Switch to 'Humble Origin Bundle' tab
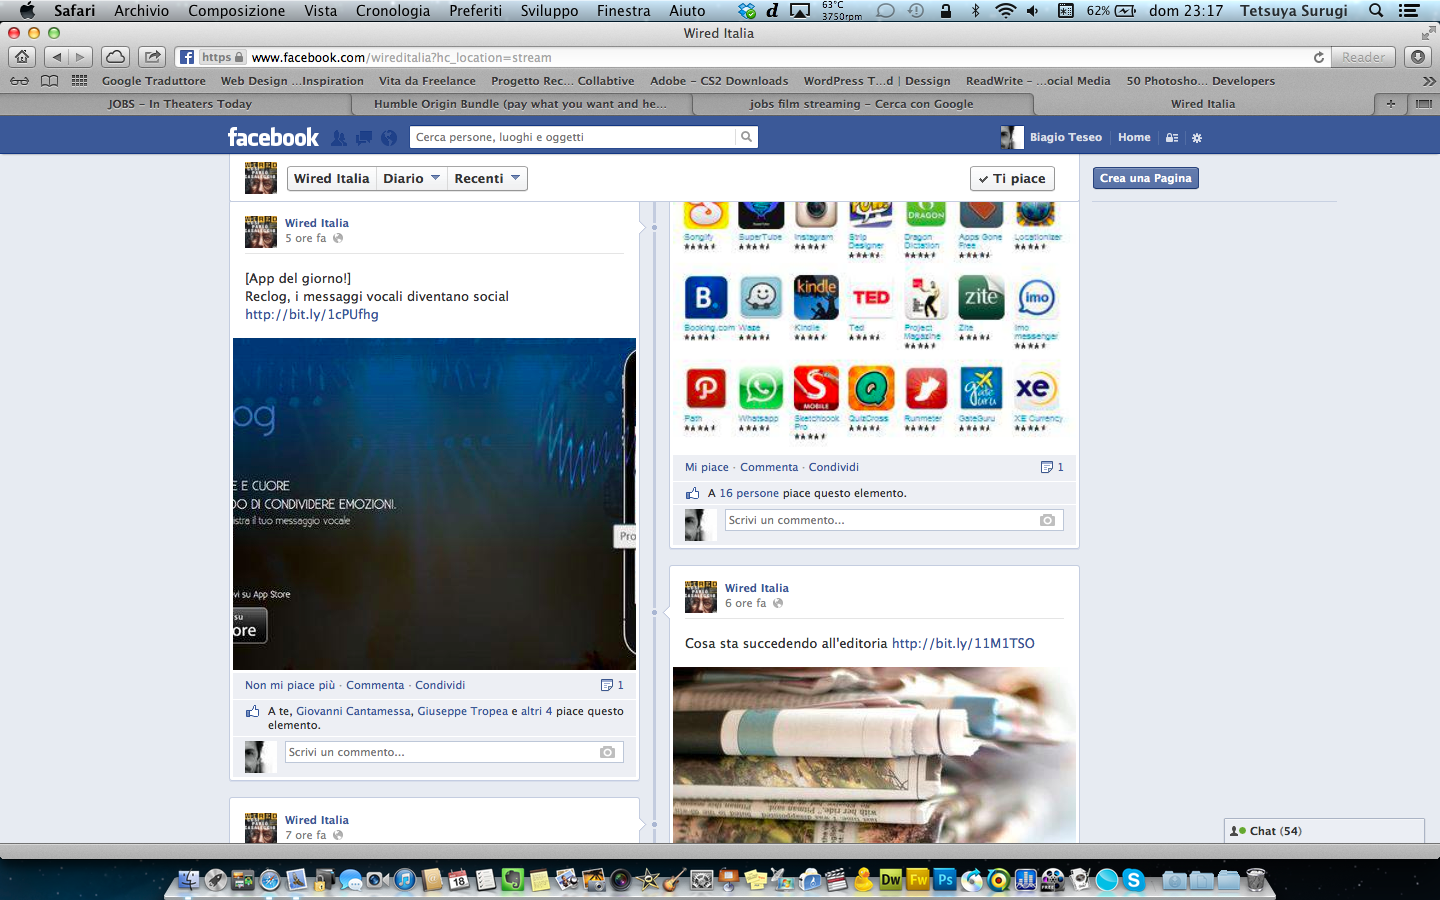 520,104
